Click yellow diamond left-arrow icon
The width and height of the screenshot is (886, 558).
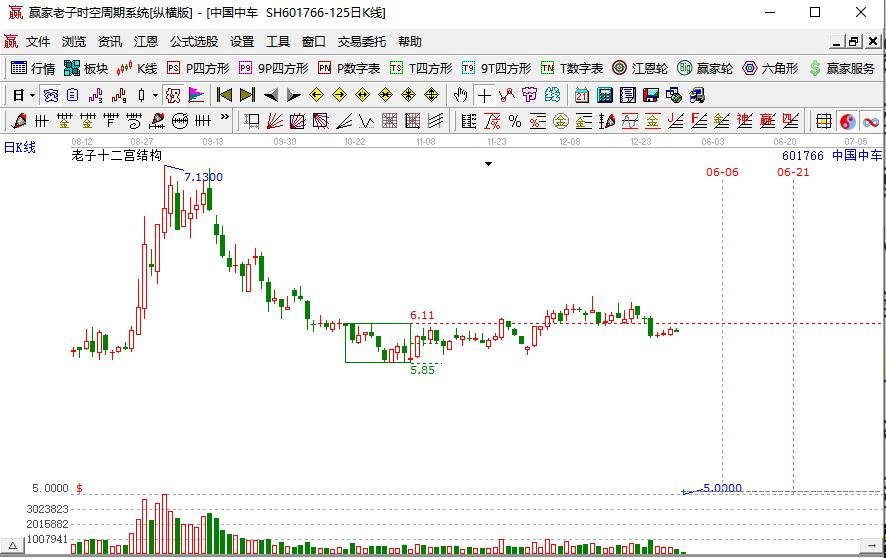tap(316, 95)
